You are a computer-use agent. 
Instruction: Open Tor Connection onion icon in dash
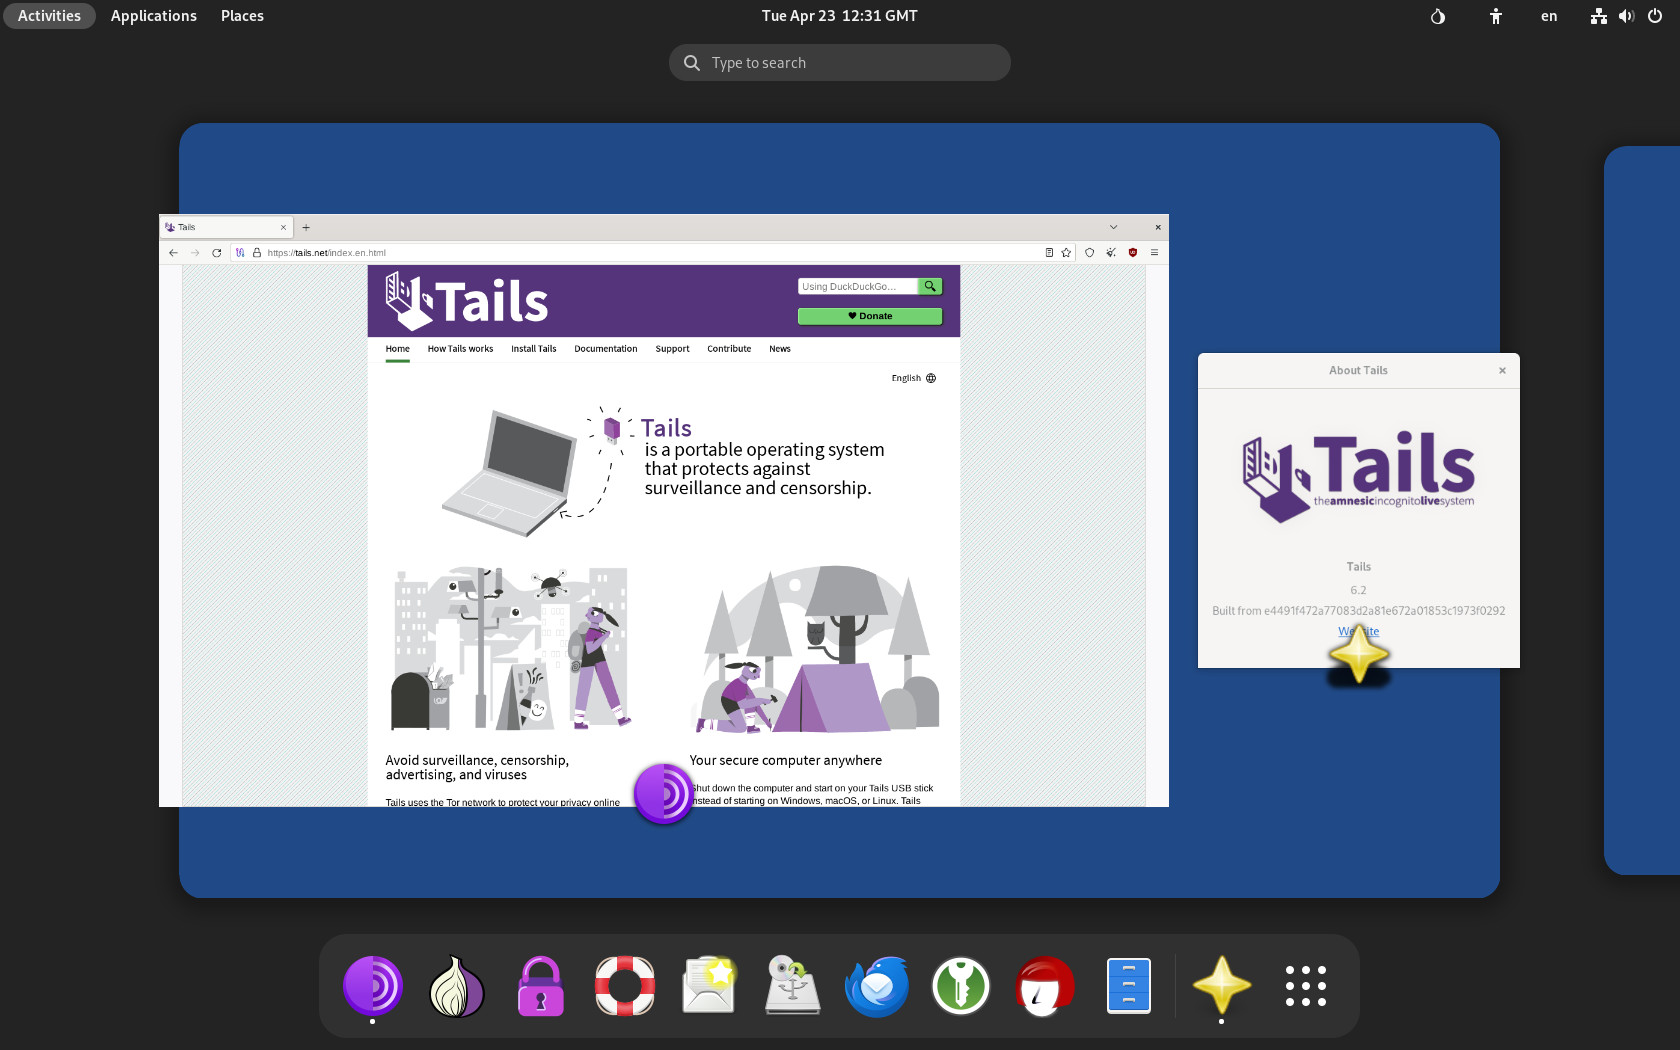457,986
